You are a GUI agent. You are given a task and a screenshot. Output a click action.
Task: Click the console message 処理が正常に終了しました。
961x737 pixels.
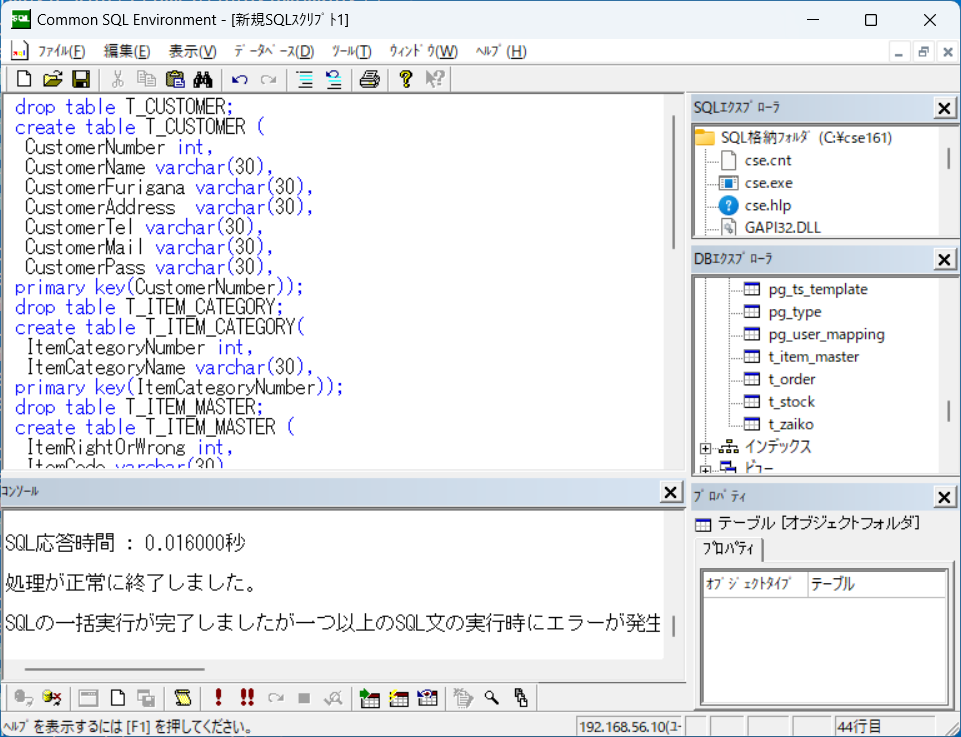[131, 583]
